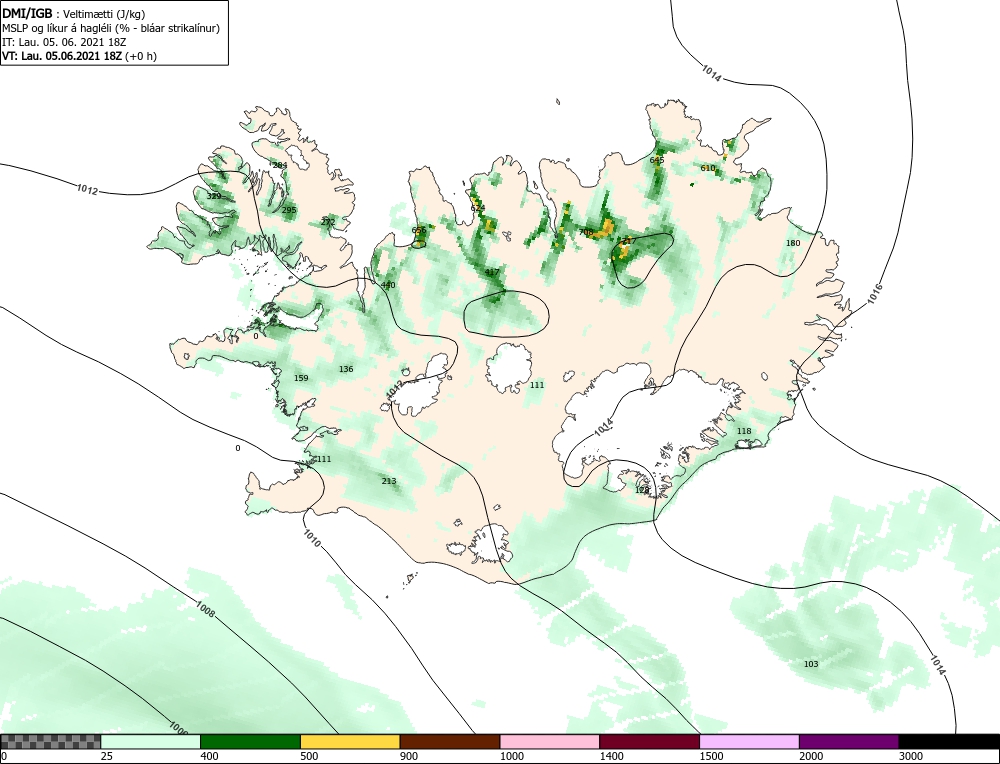Screen dimensions: 1000x764
Task: Select the 'IT: Lau. 05. 06. 2021 18Z' line
Action: (x=64, y=42)
